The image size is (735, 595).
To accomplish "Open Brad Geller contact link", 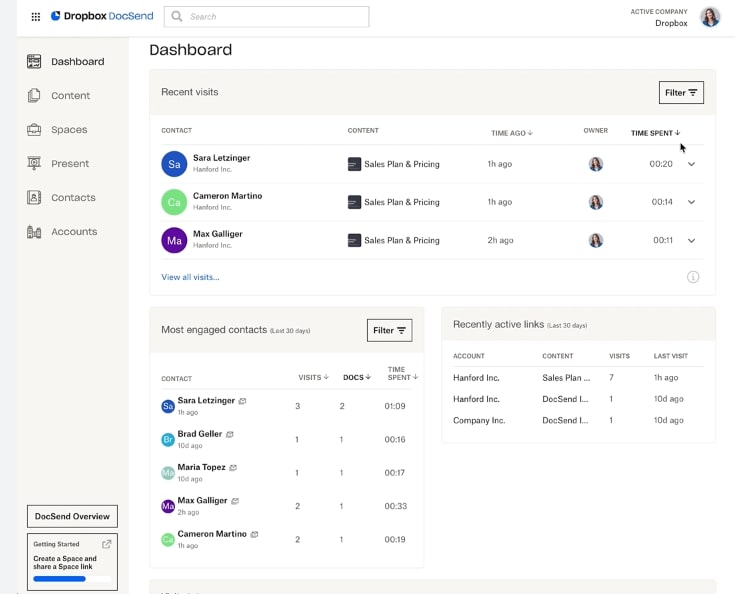I will pyautogui.click(x=200, y=434).
